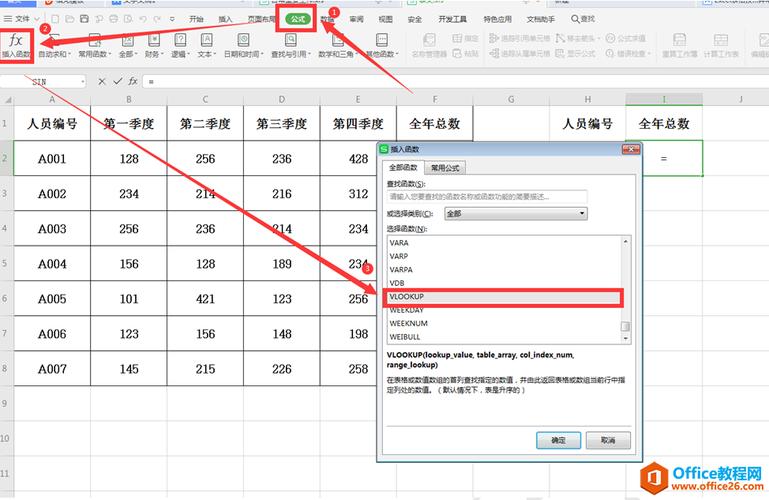Click the OK (确定) button in dialog
The height and width of the screenshot is (500, 769).
click(558, 440)
